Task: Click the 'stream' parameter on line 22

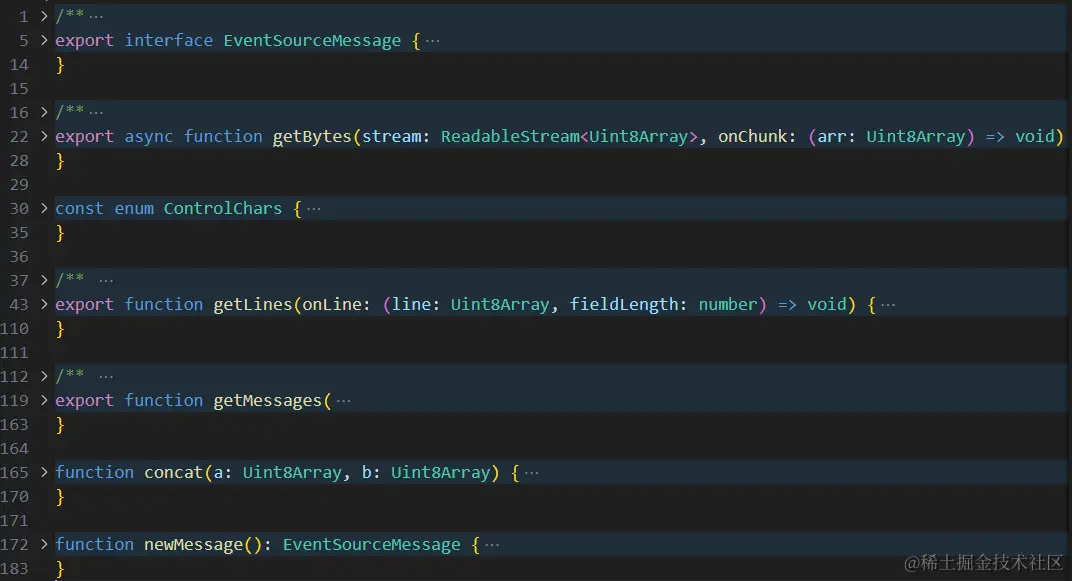Action: tap(391, 136)
